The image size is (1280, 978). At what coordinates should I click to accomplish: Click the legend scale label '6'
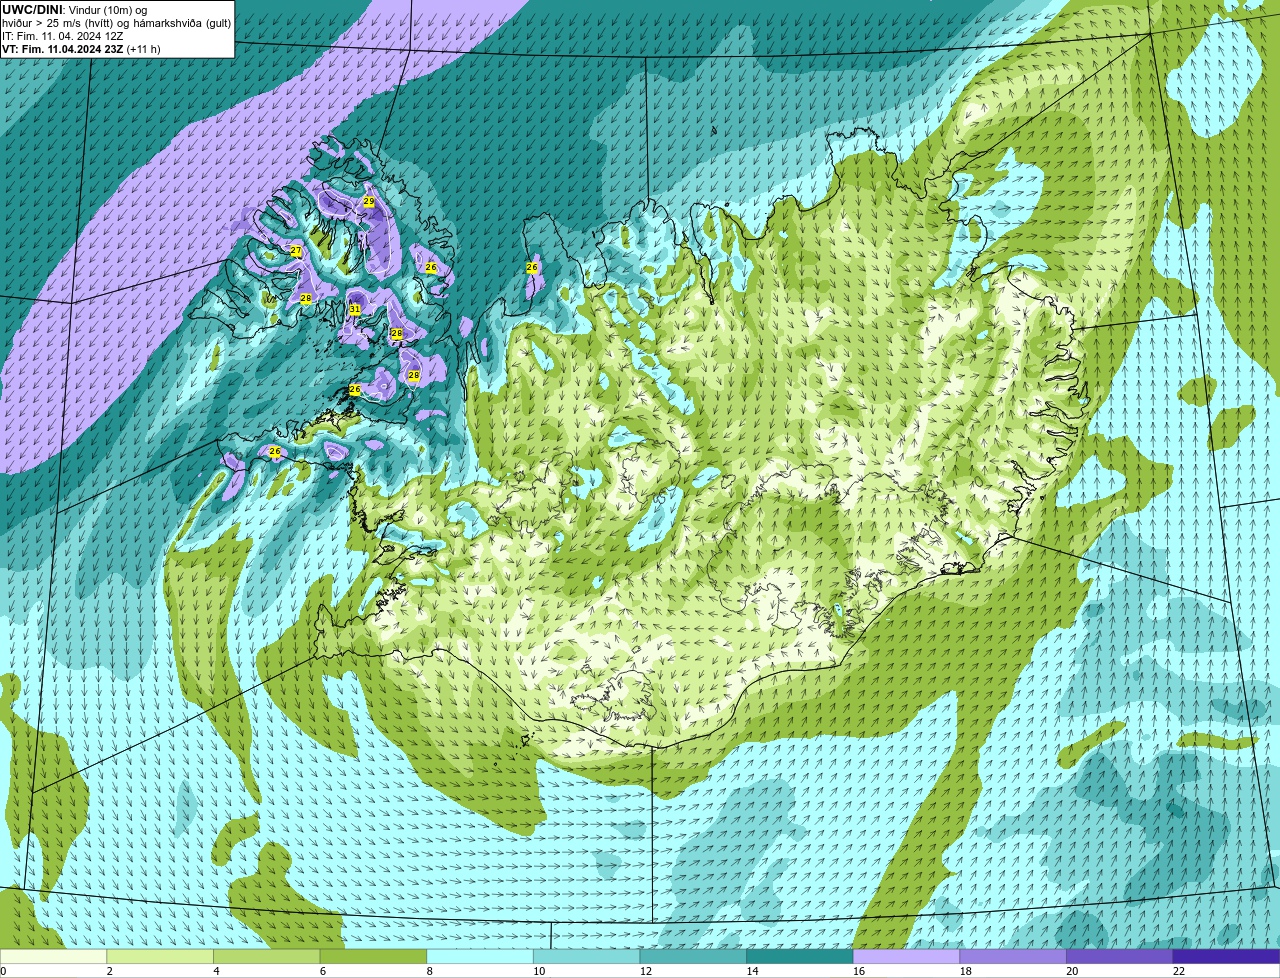pos(323,971)
